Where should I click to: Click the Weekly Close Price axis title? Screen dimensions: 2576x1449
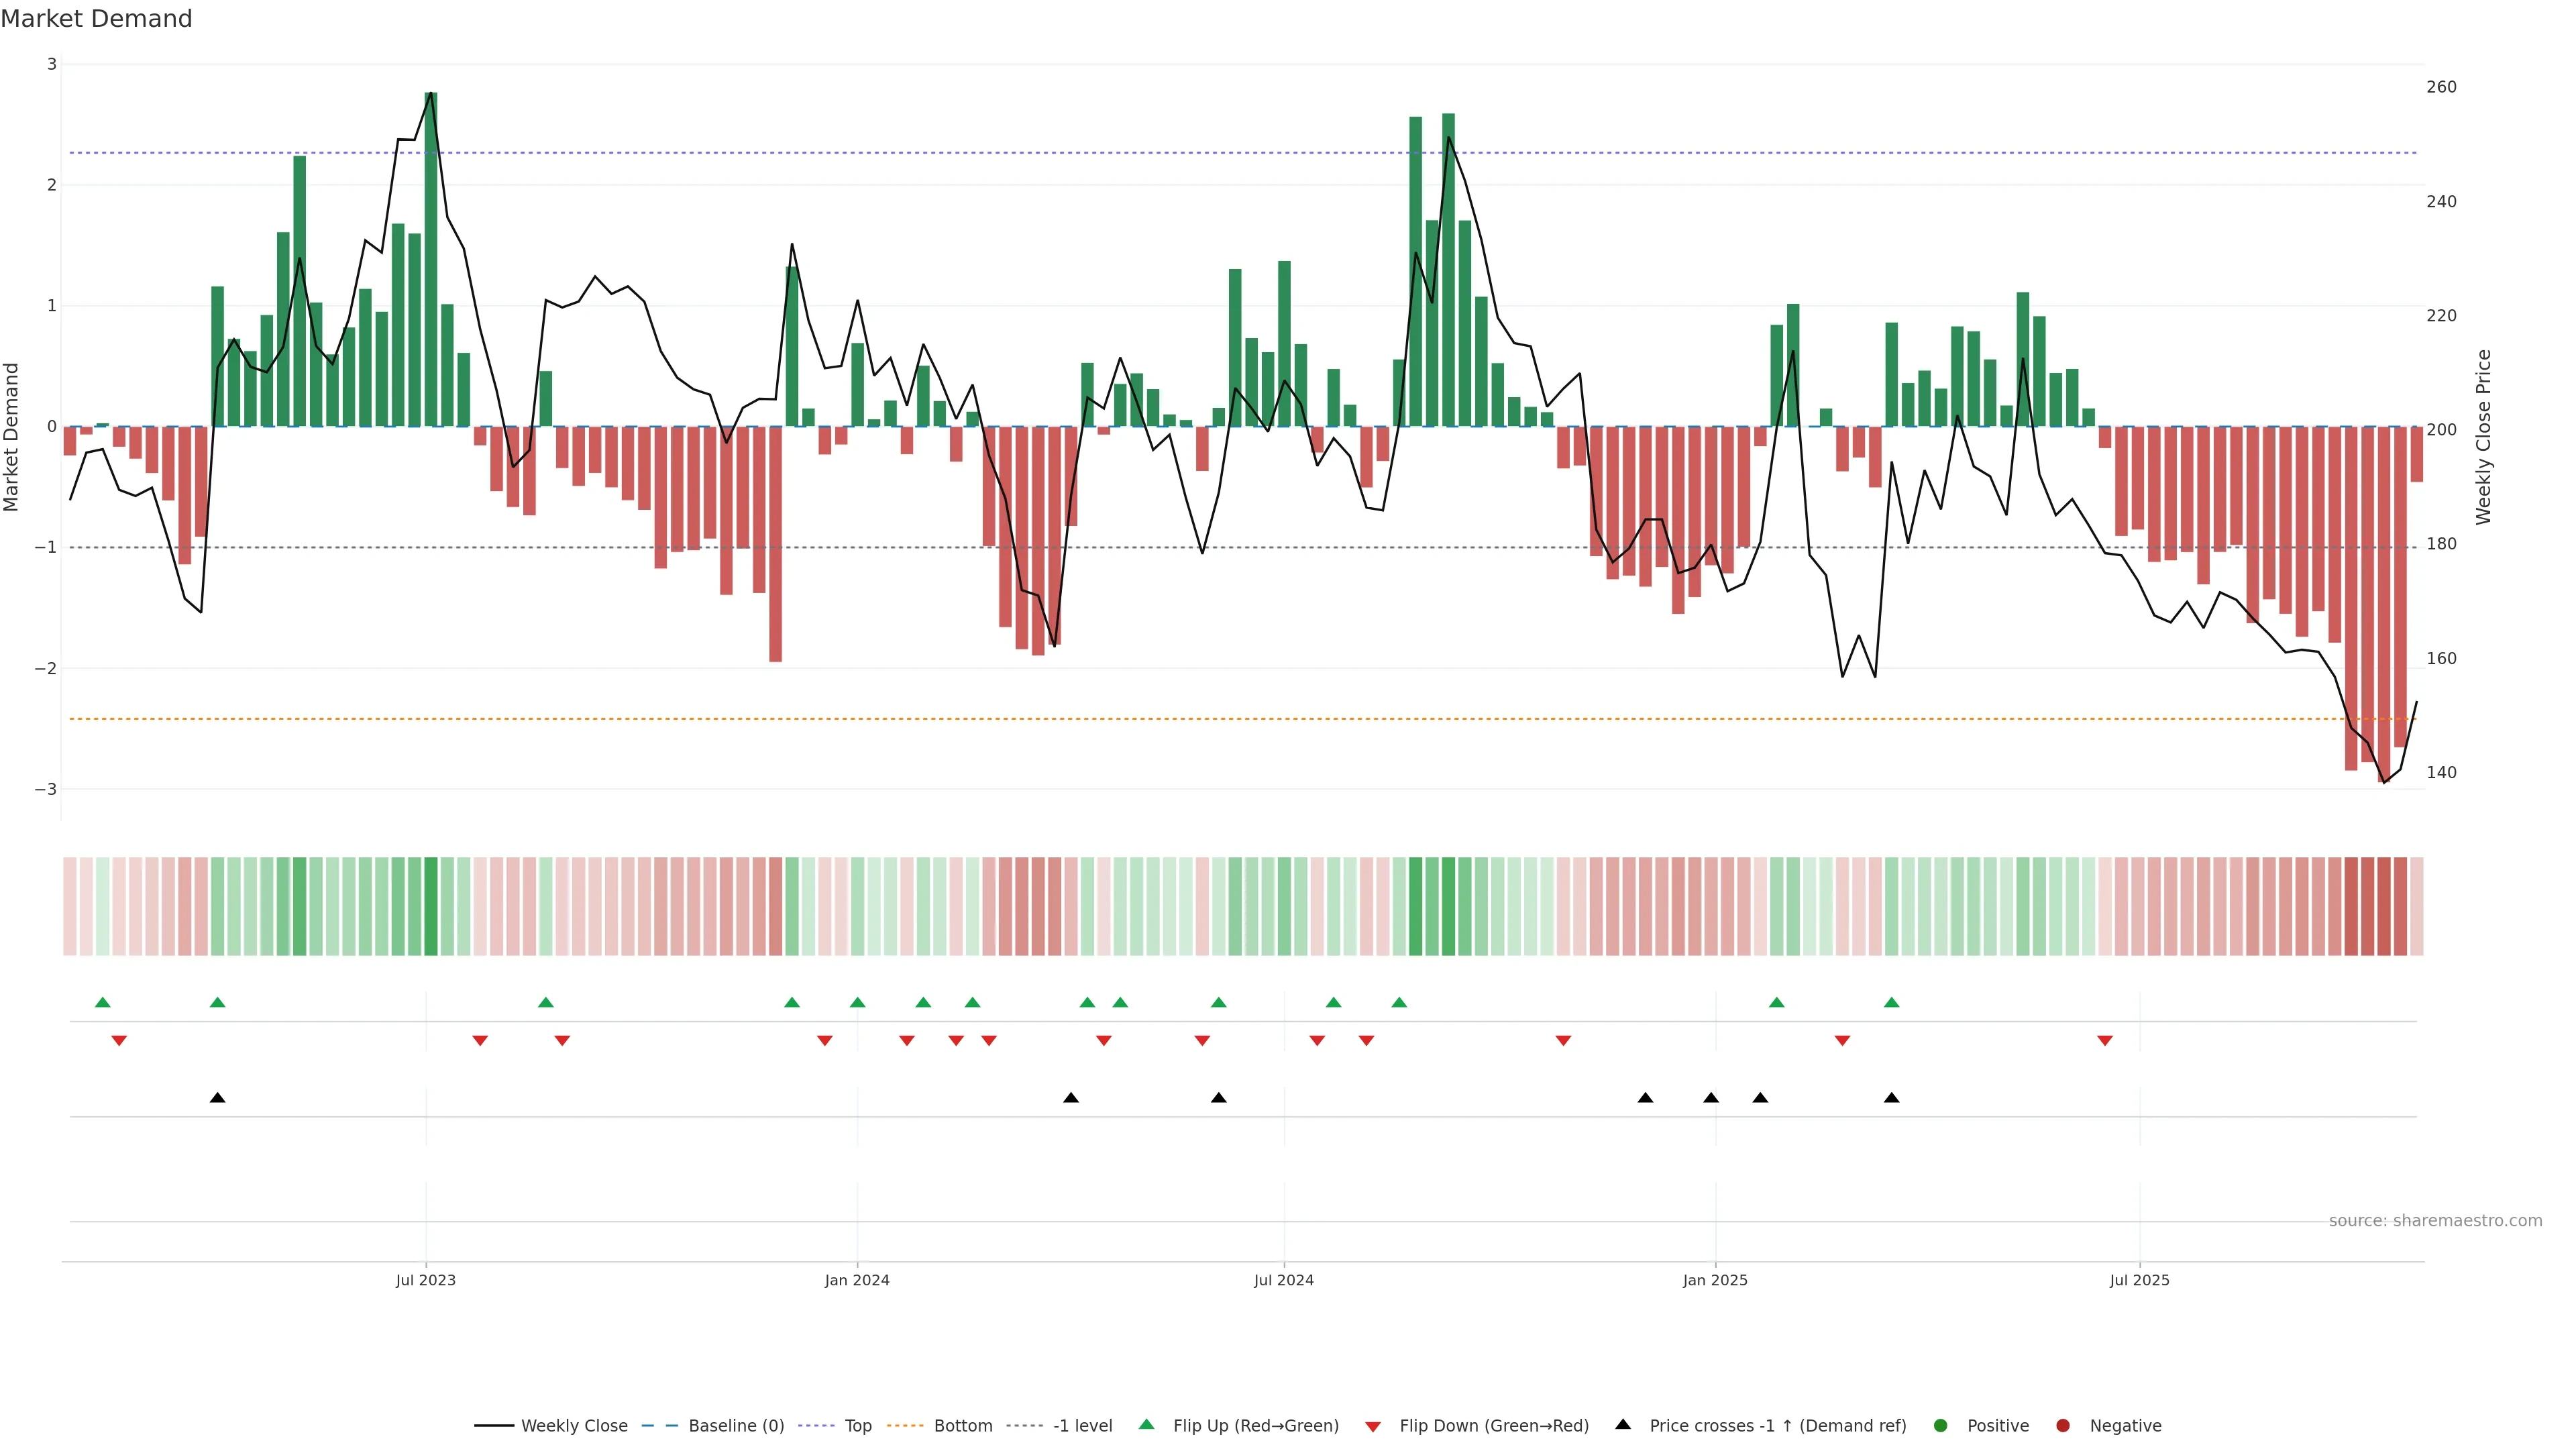[2483, 437]
